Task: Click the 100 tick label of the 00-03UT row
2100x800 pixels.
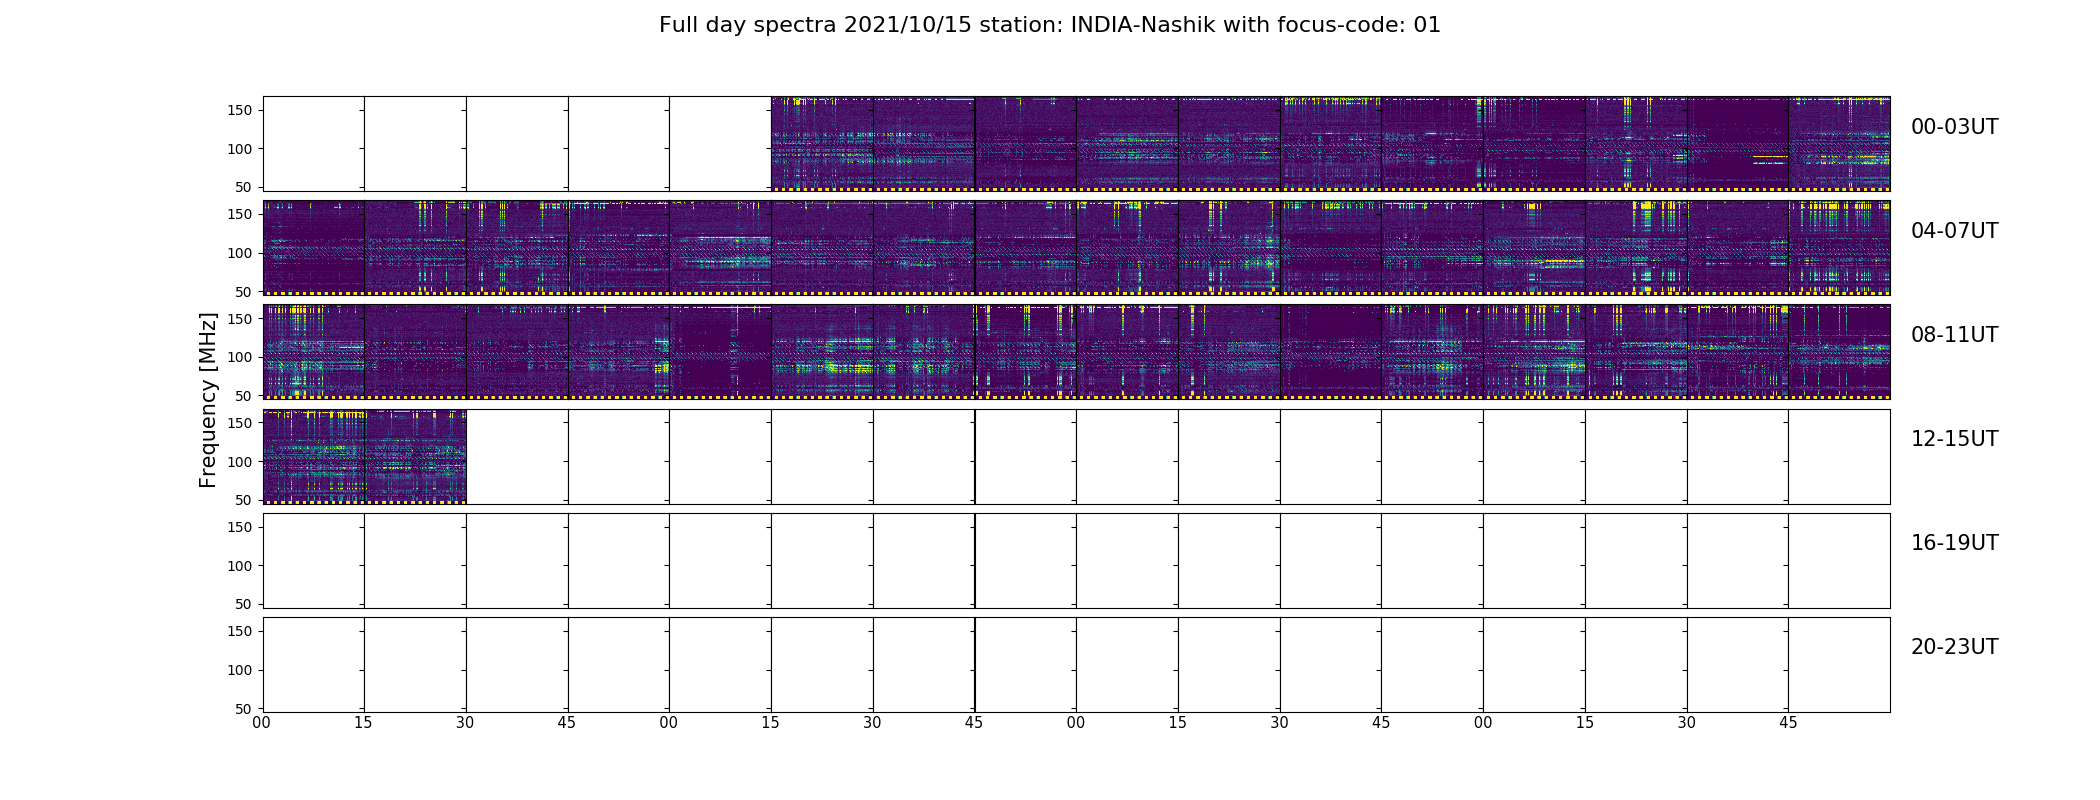Action: tap(241, 149)
